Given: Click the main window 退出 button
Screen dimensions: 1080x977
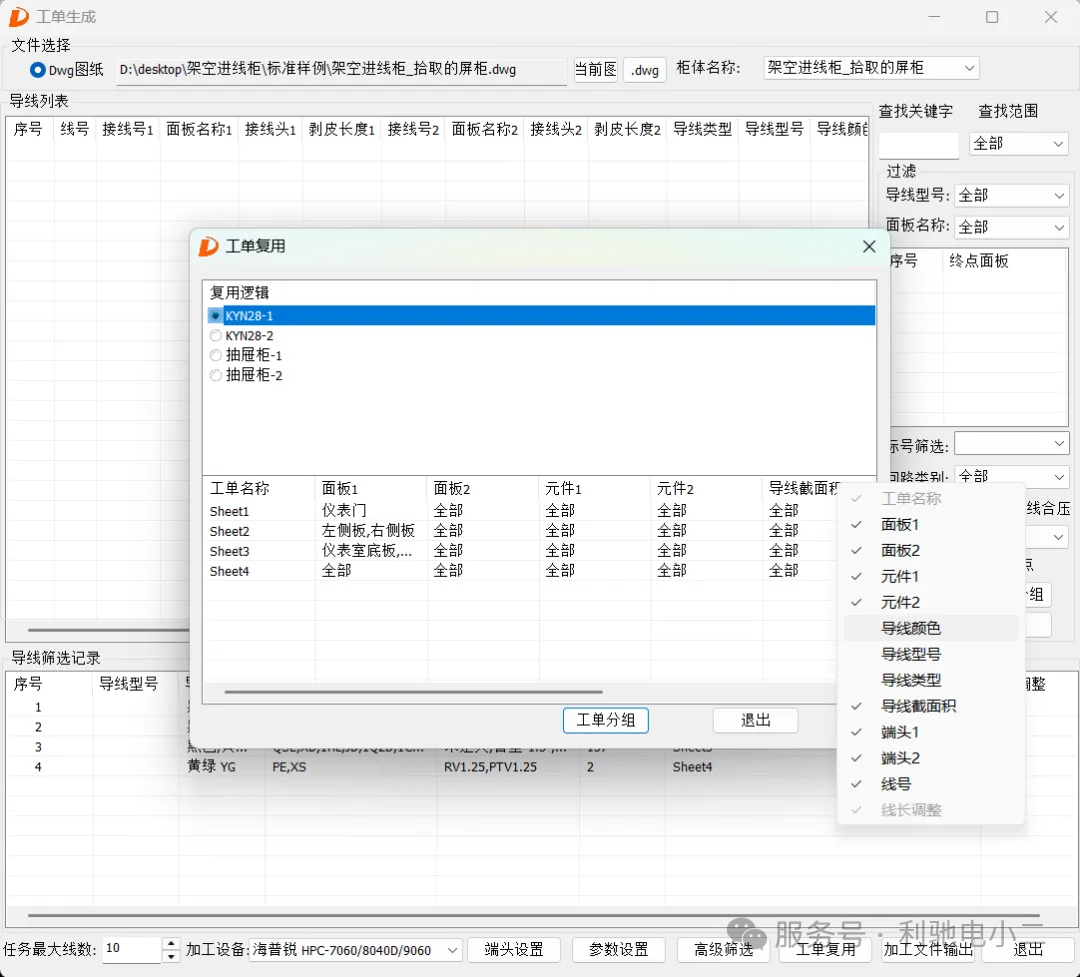Looking at the screenshot, I should click(1028, 949).
